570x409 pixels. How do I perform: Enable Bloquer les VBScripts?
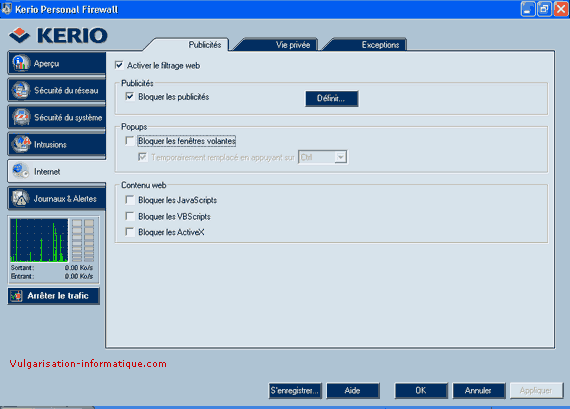tap(130, 216)
